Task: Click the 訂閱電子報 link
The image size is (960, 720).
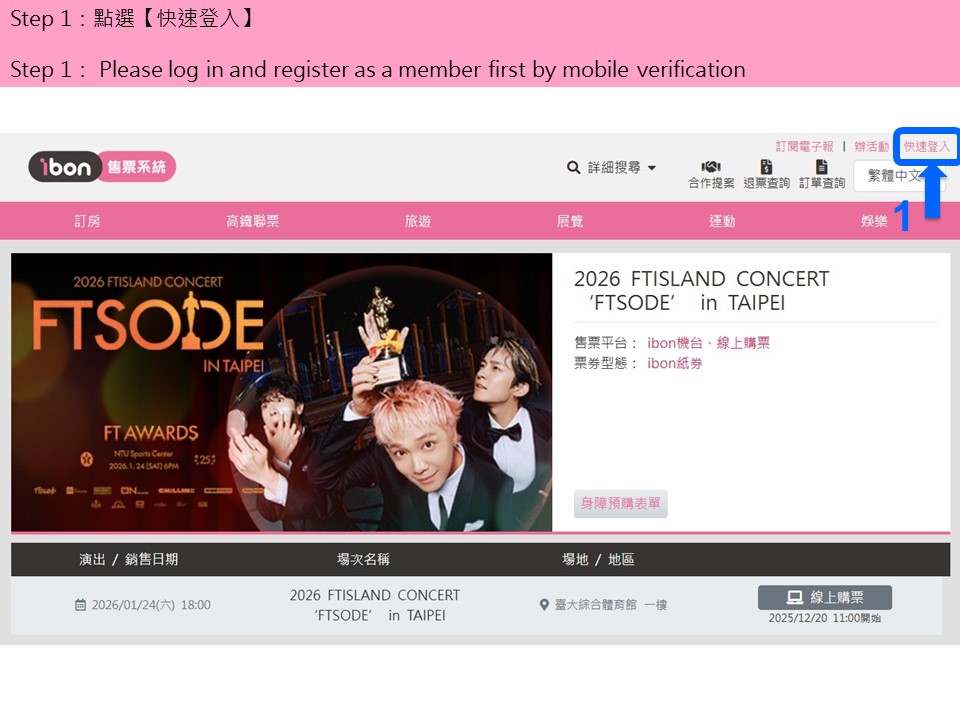Action: tap(804, 146)
